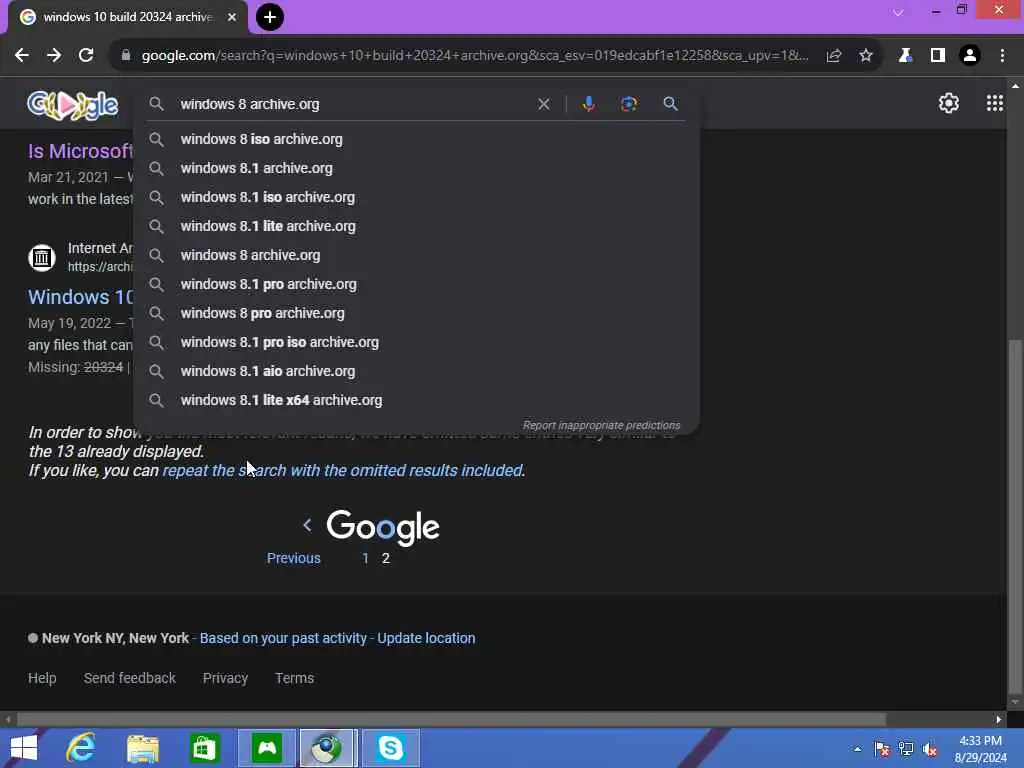This screenshot has height=768, width=1024.
Task: Click the share page icon in address bar
Action: 833,56
